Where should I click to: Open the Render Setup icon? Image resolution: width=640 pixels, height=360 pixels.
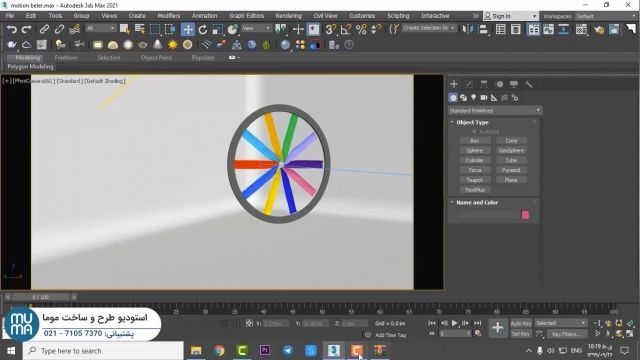[x=599, y=29]
